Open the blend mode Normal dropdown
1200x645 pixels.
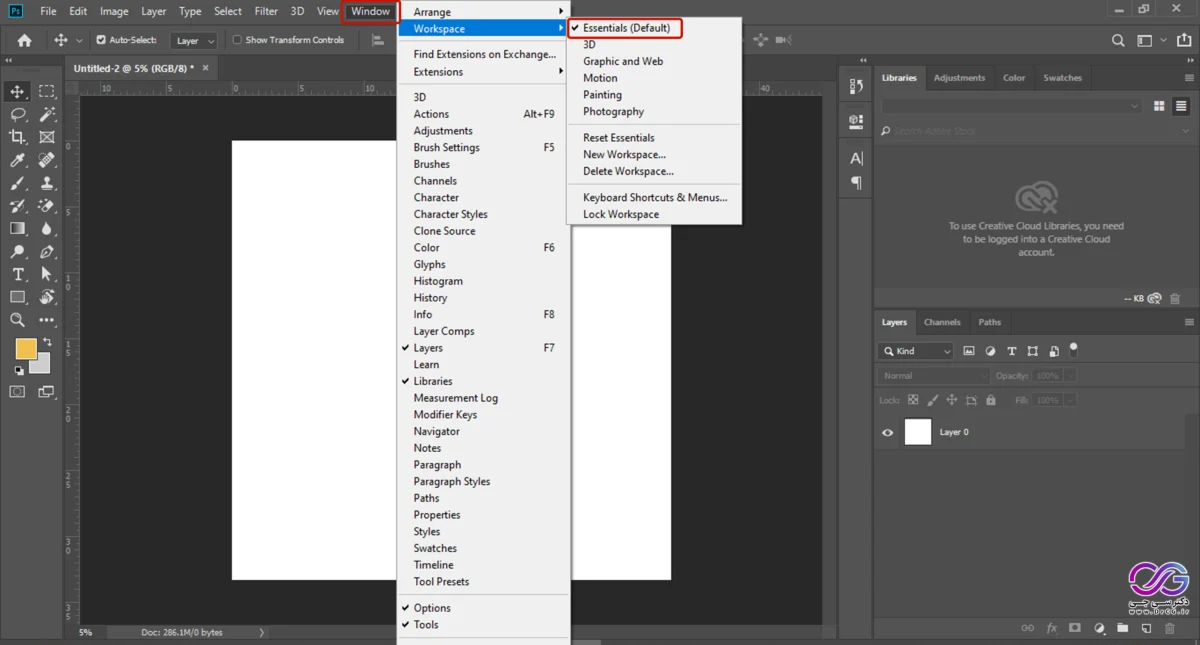[933, 376]
